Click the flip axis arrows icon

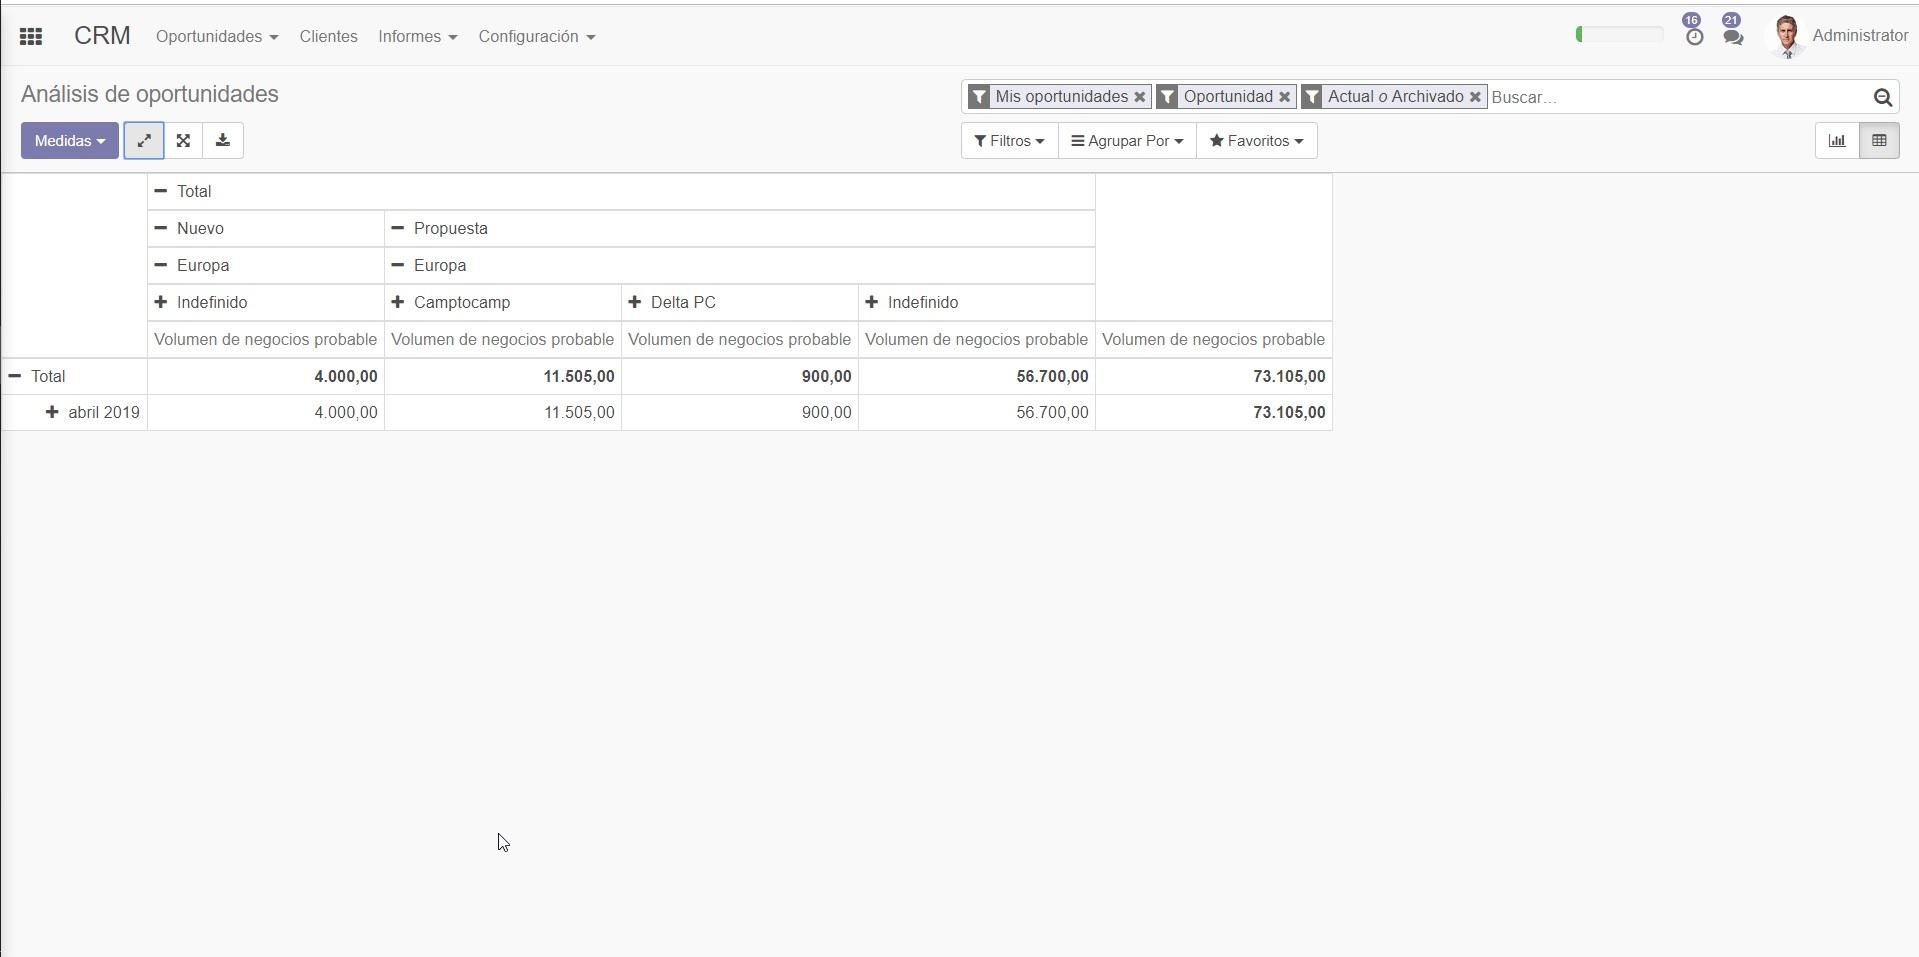point(144,141)
